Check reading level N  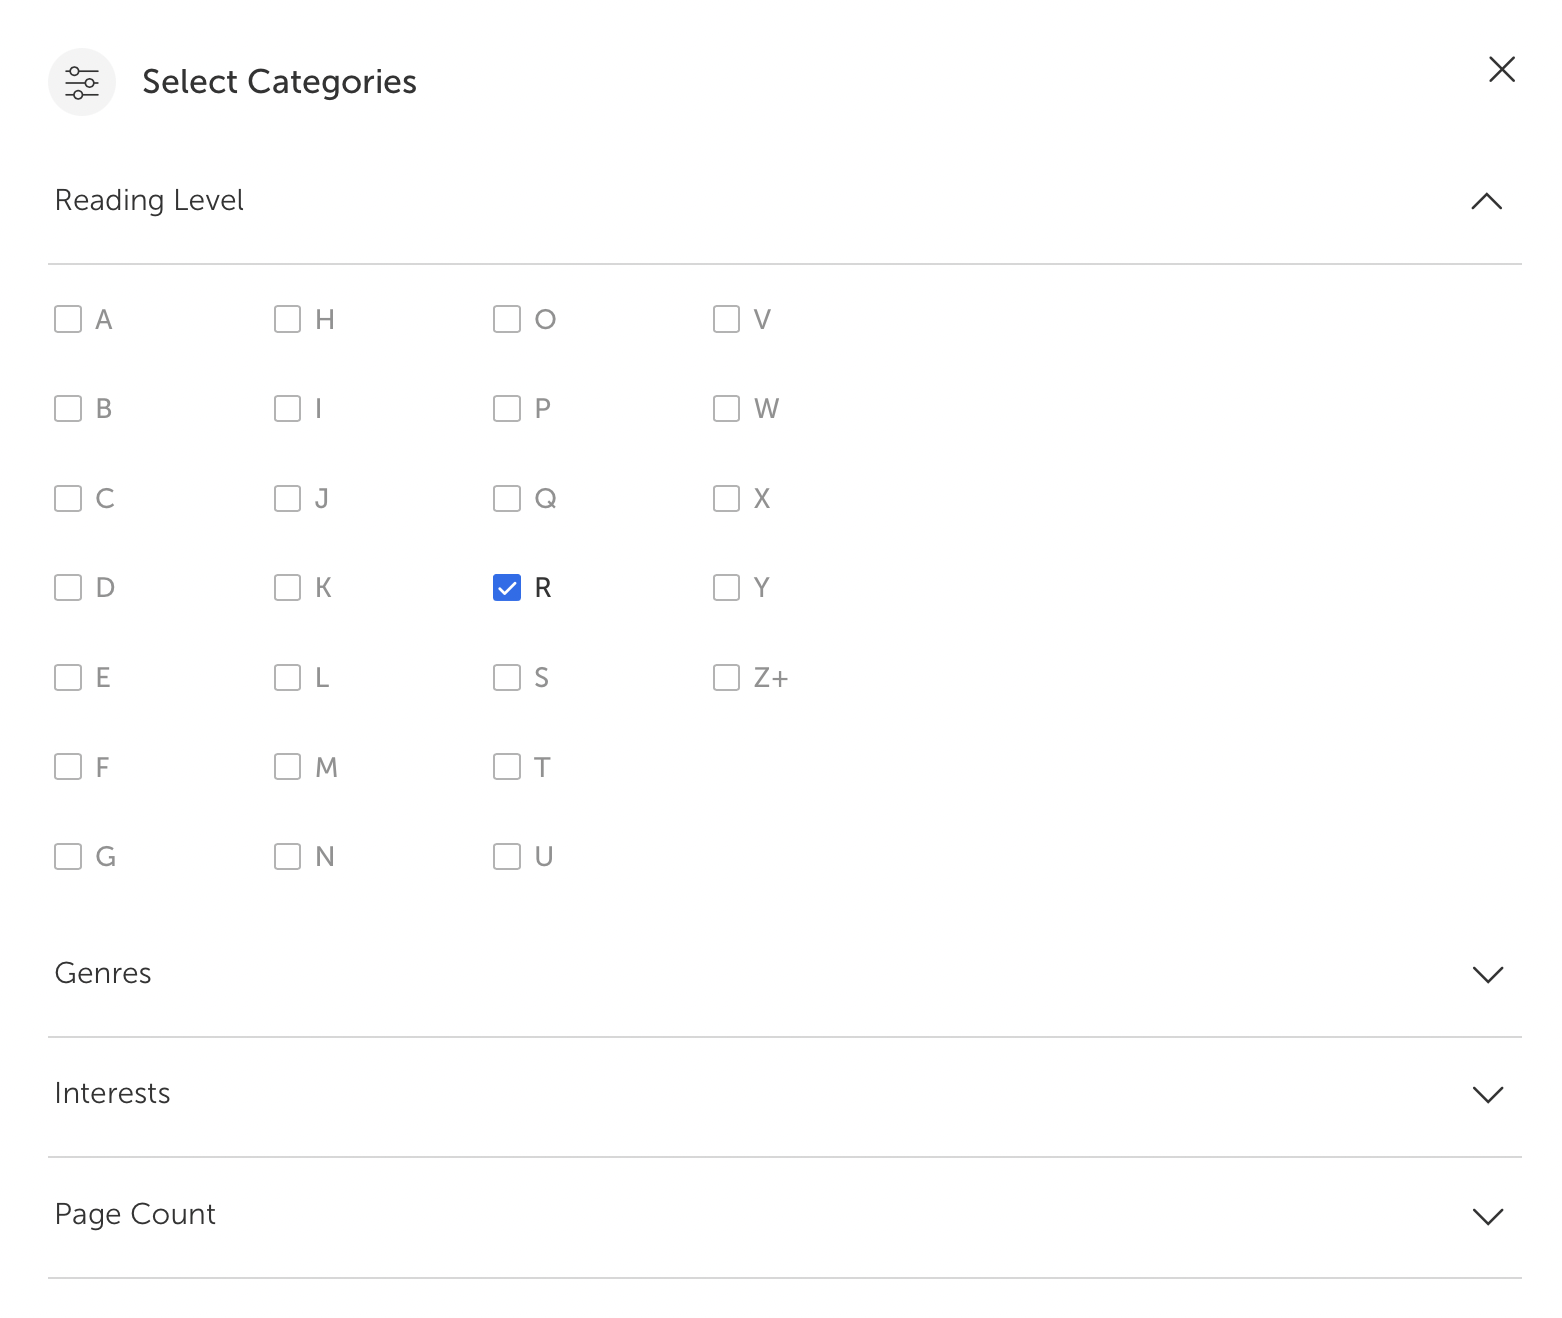pyautogui.click(x=287, y=856)
